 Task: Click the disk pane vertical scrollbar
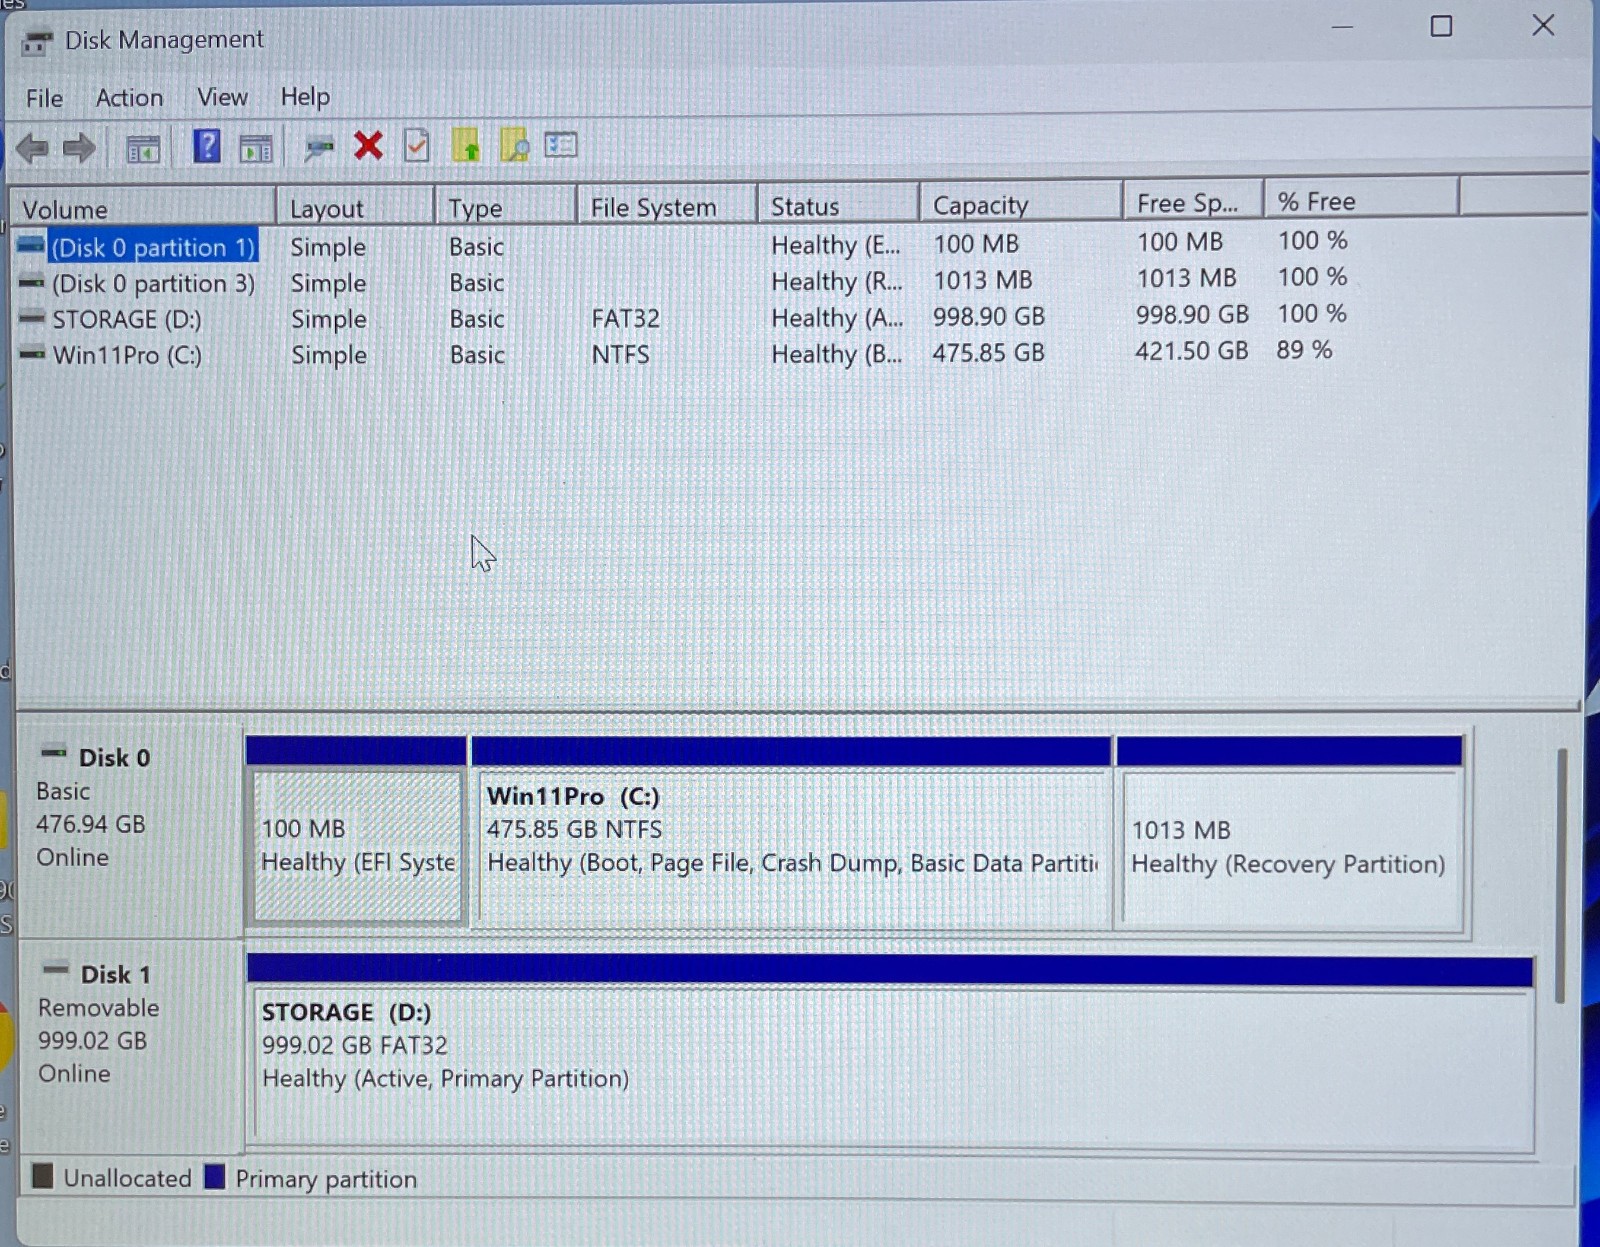(x=1560, y=875)
